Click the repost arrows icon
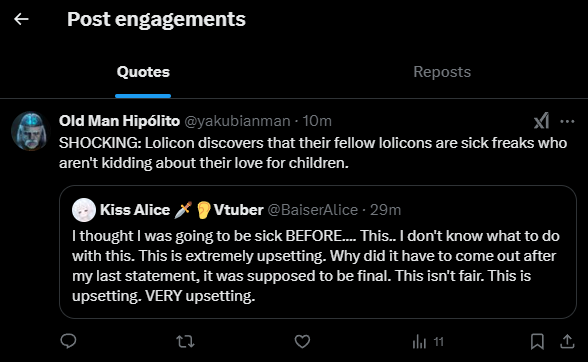Screen dimensions: 588x362 pos(185,342)
